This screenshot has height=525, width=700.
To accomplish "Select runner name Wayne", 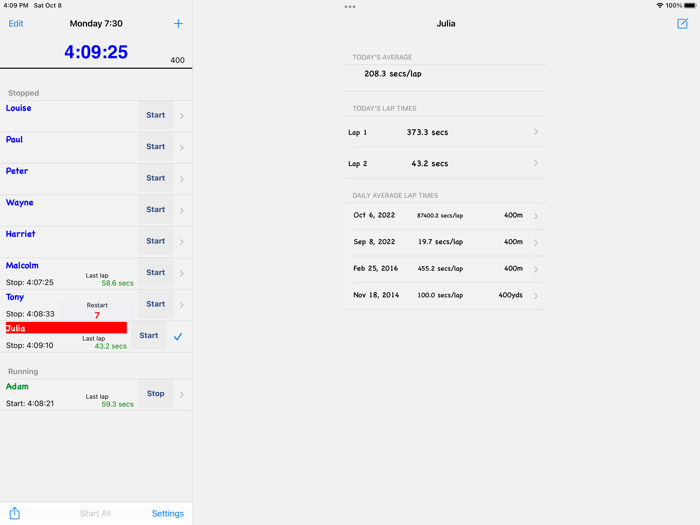I will coord(20,203).
